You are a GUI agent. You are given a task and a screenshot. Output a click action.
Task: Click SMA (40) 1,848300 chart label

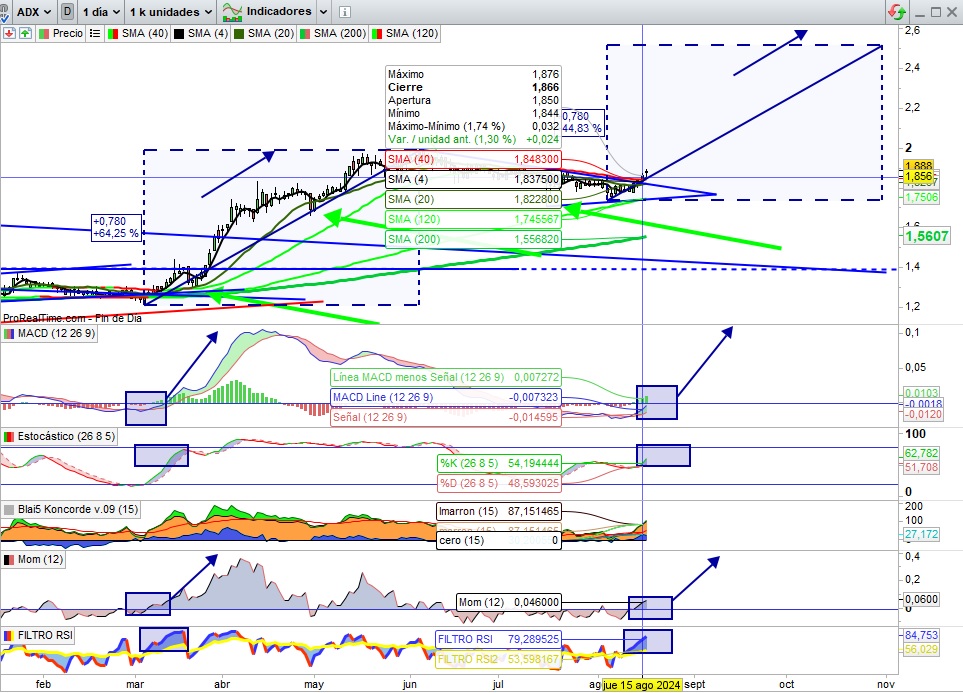tap(473, 159)
